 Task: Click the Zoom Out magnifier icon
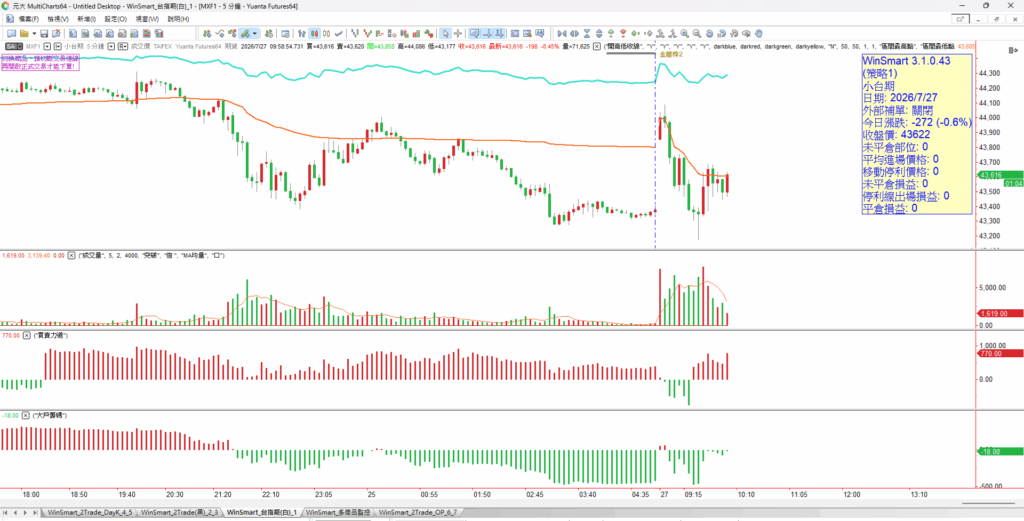click(x=696, y=33)
